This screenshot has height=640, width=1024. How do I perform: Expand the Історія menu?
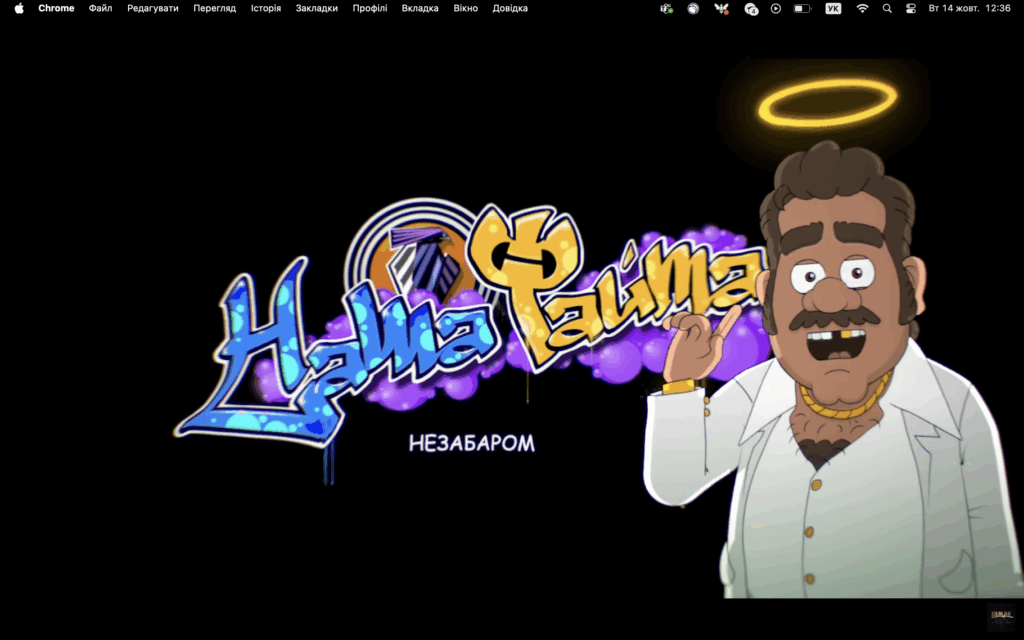[266, 8]
